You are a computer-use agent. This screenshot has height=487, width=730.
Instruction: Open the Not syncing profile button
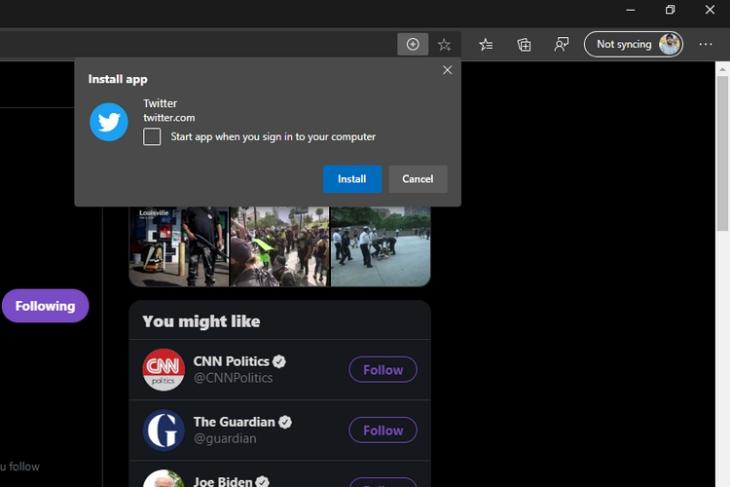tap(633, 44)
